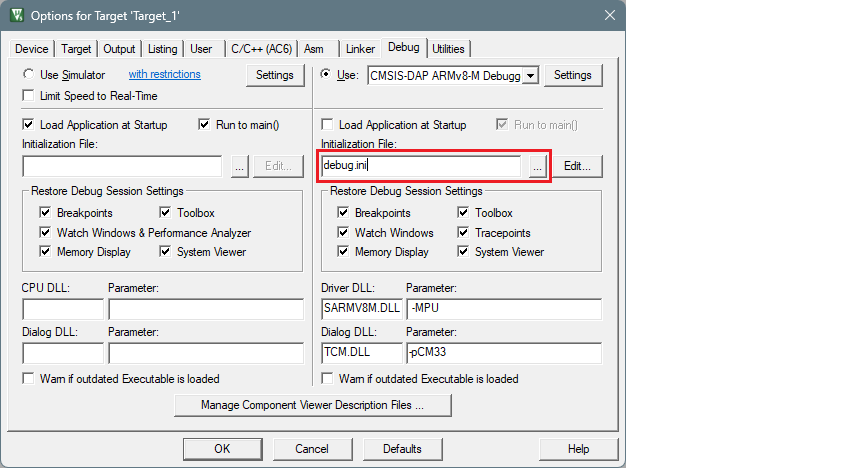852x468 pixels.
Task: Click the Cancel button
Action: click(312, 449)
